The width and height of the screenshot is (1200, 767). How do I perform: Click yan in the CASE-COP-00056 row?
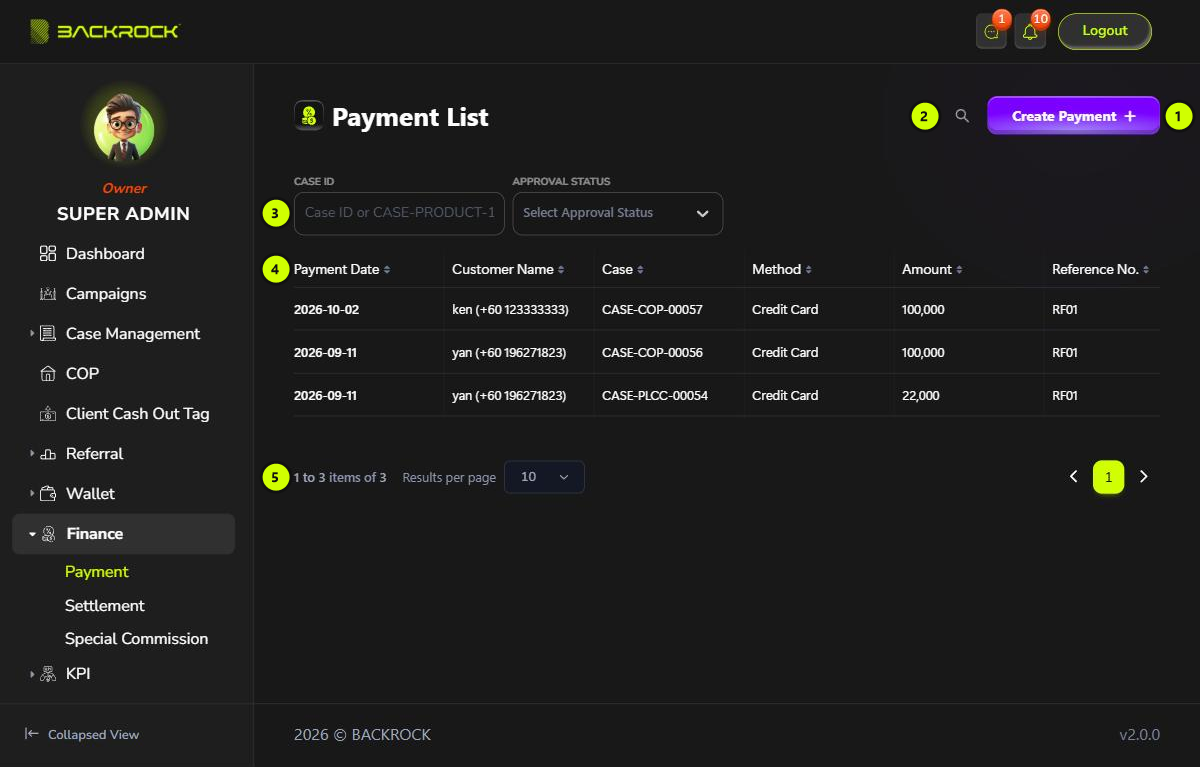pos(509,353)
